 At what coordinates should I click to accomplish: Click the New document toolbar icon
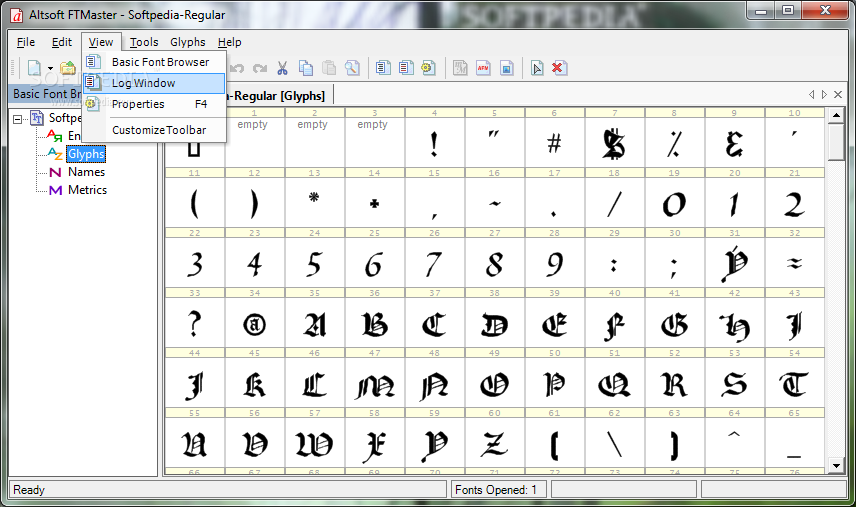tap(34, 68)
